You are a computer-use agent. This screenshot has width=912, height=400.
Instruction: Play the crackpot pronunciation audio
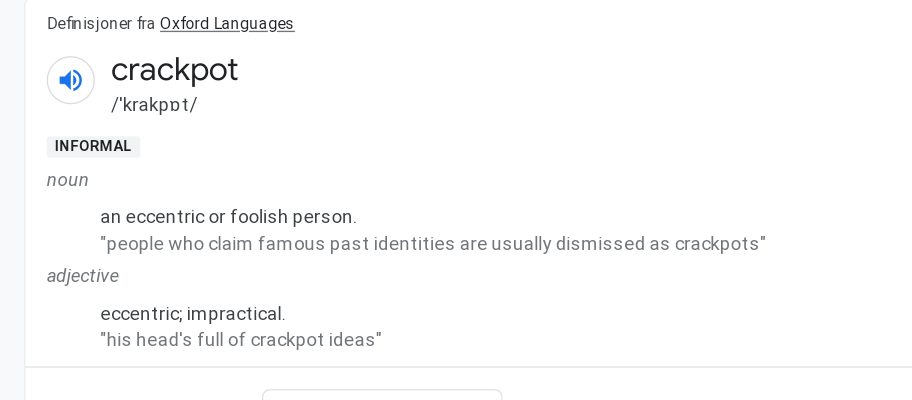[x=71, y=80]
